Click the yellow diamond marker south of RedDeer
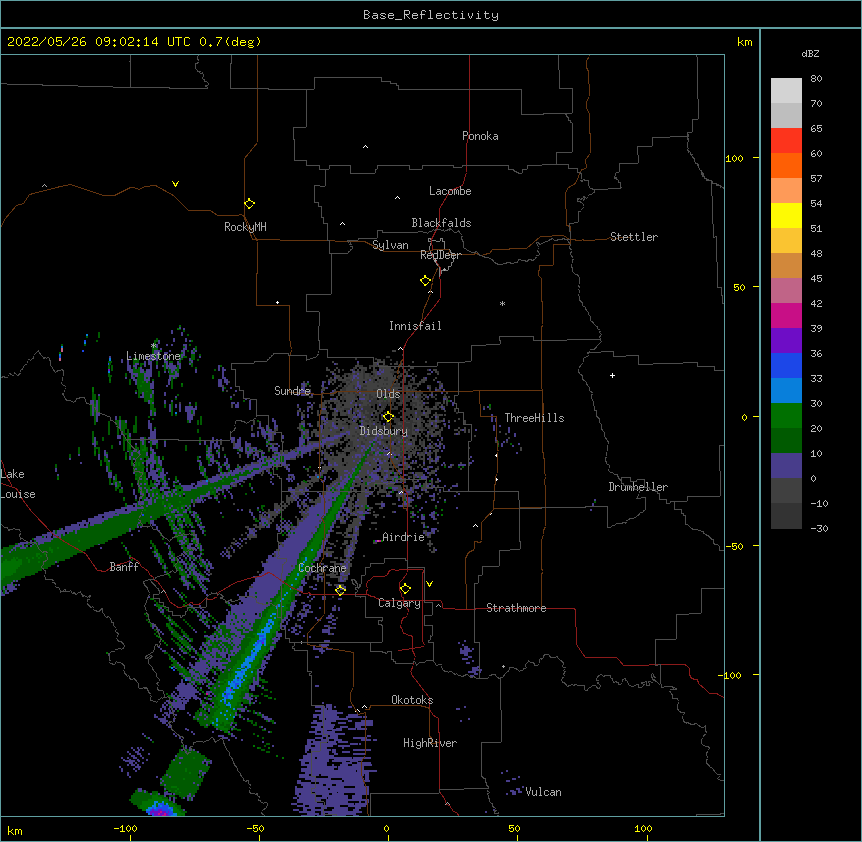Screen dimensions: 862x842 (425, 281)
